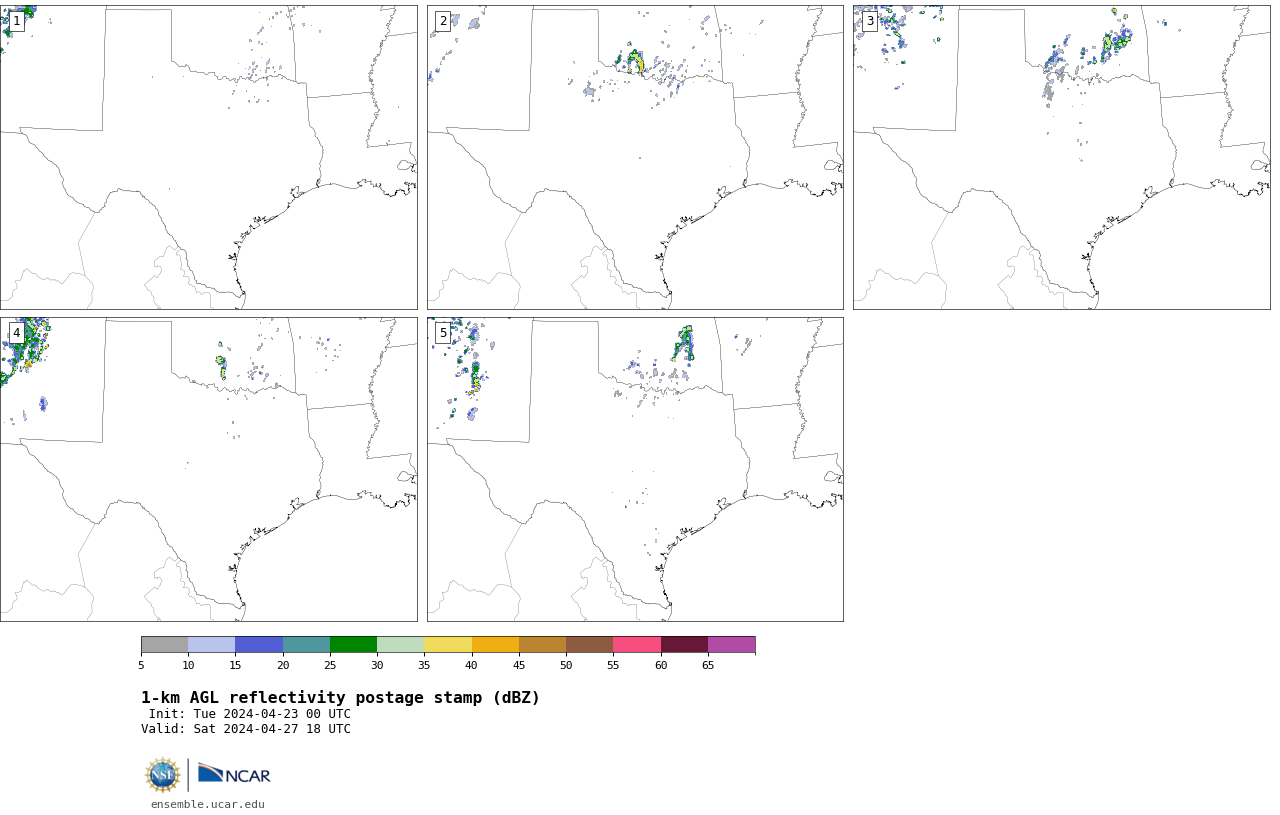Open ensemble member 5 reflectivity map
Viewport: 1280px width, 815px height.
(635, 469)
